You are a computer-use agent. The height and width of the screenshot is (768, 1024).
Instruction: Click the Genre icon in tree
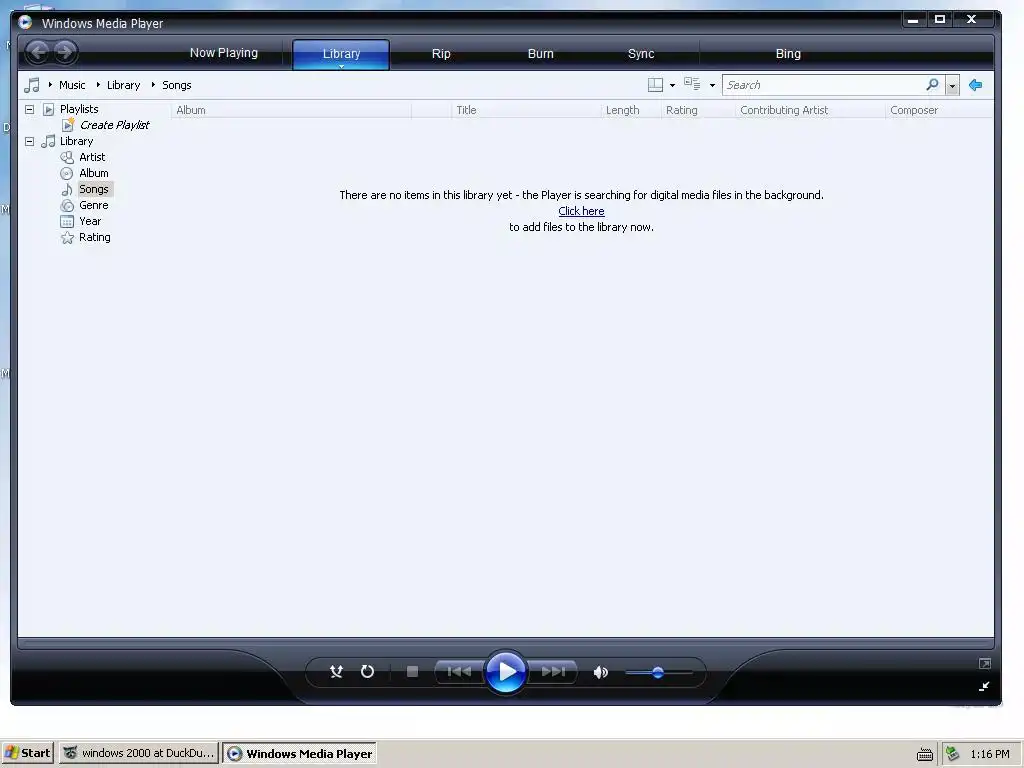tap(67, 205)
